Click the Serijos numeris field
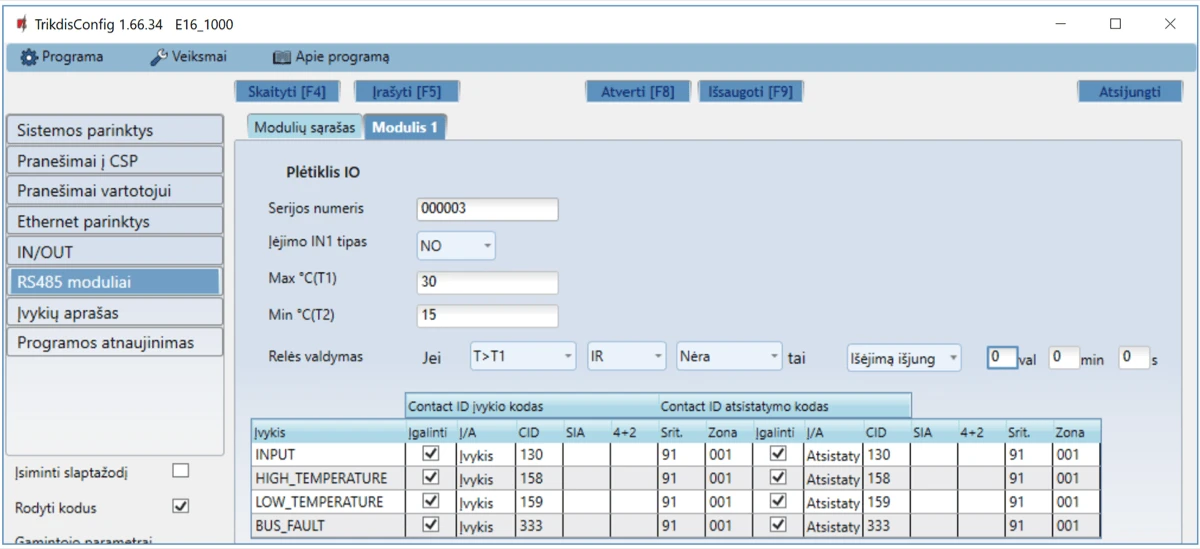 487,209
